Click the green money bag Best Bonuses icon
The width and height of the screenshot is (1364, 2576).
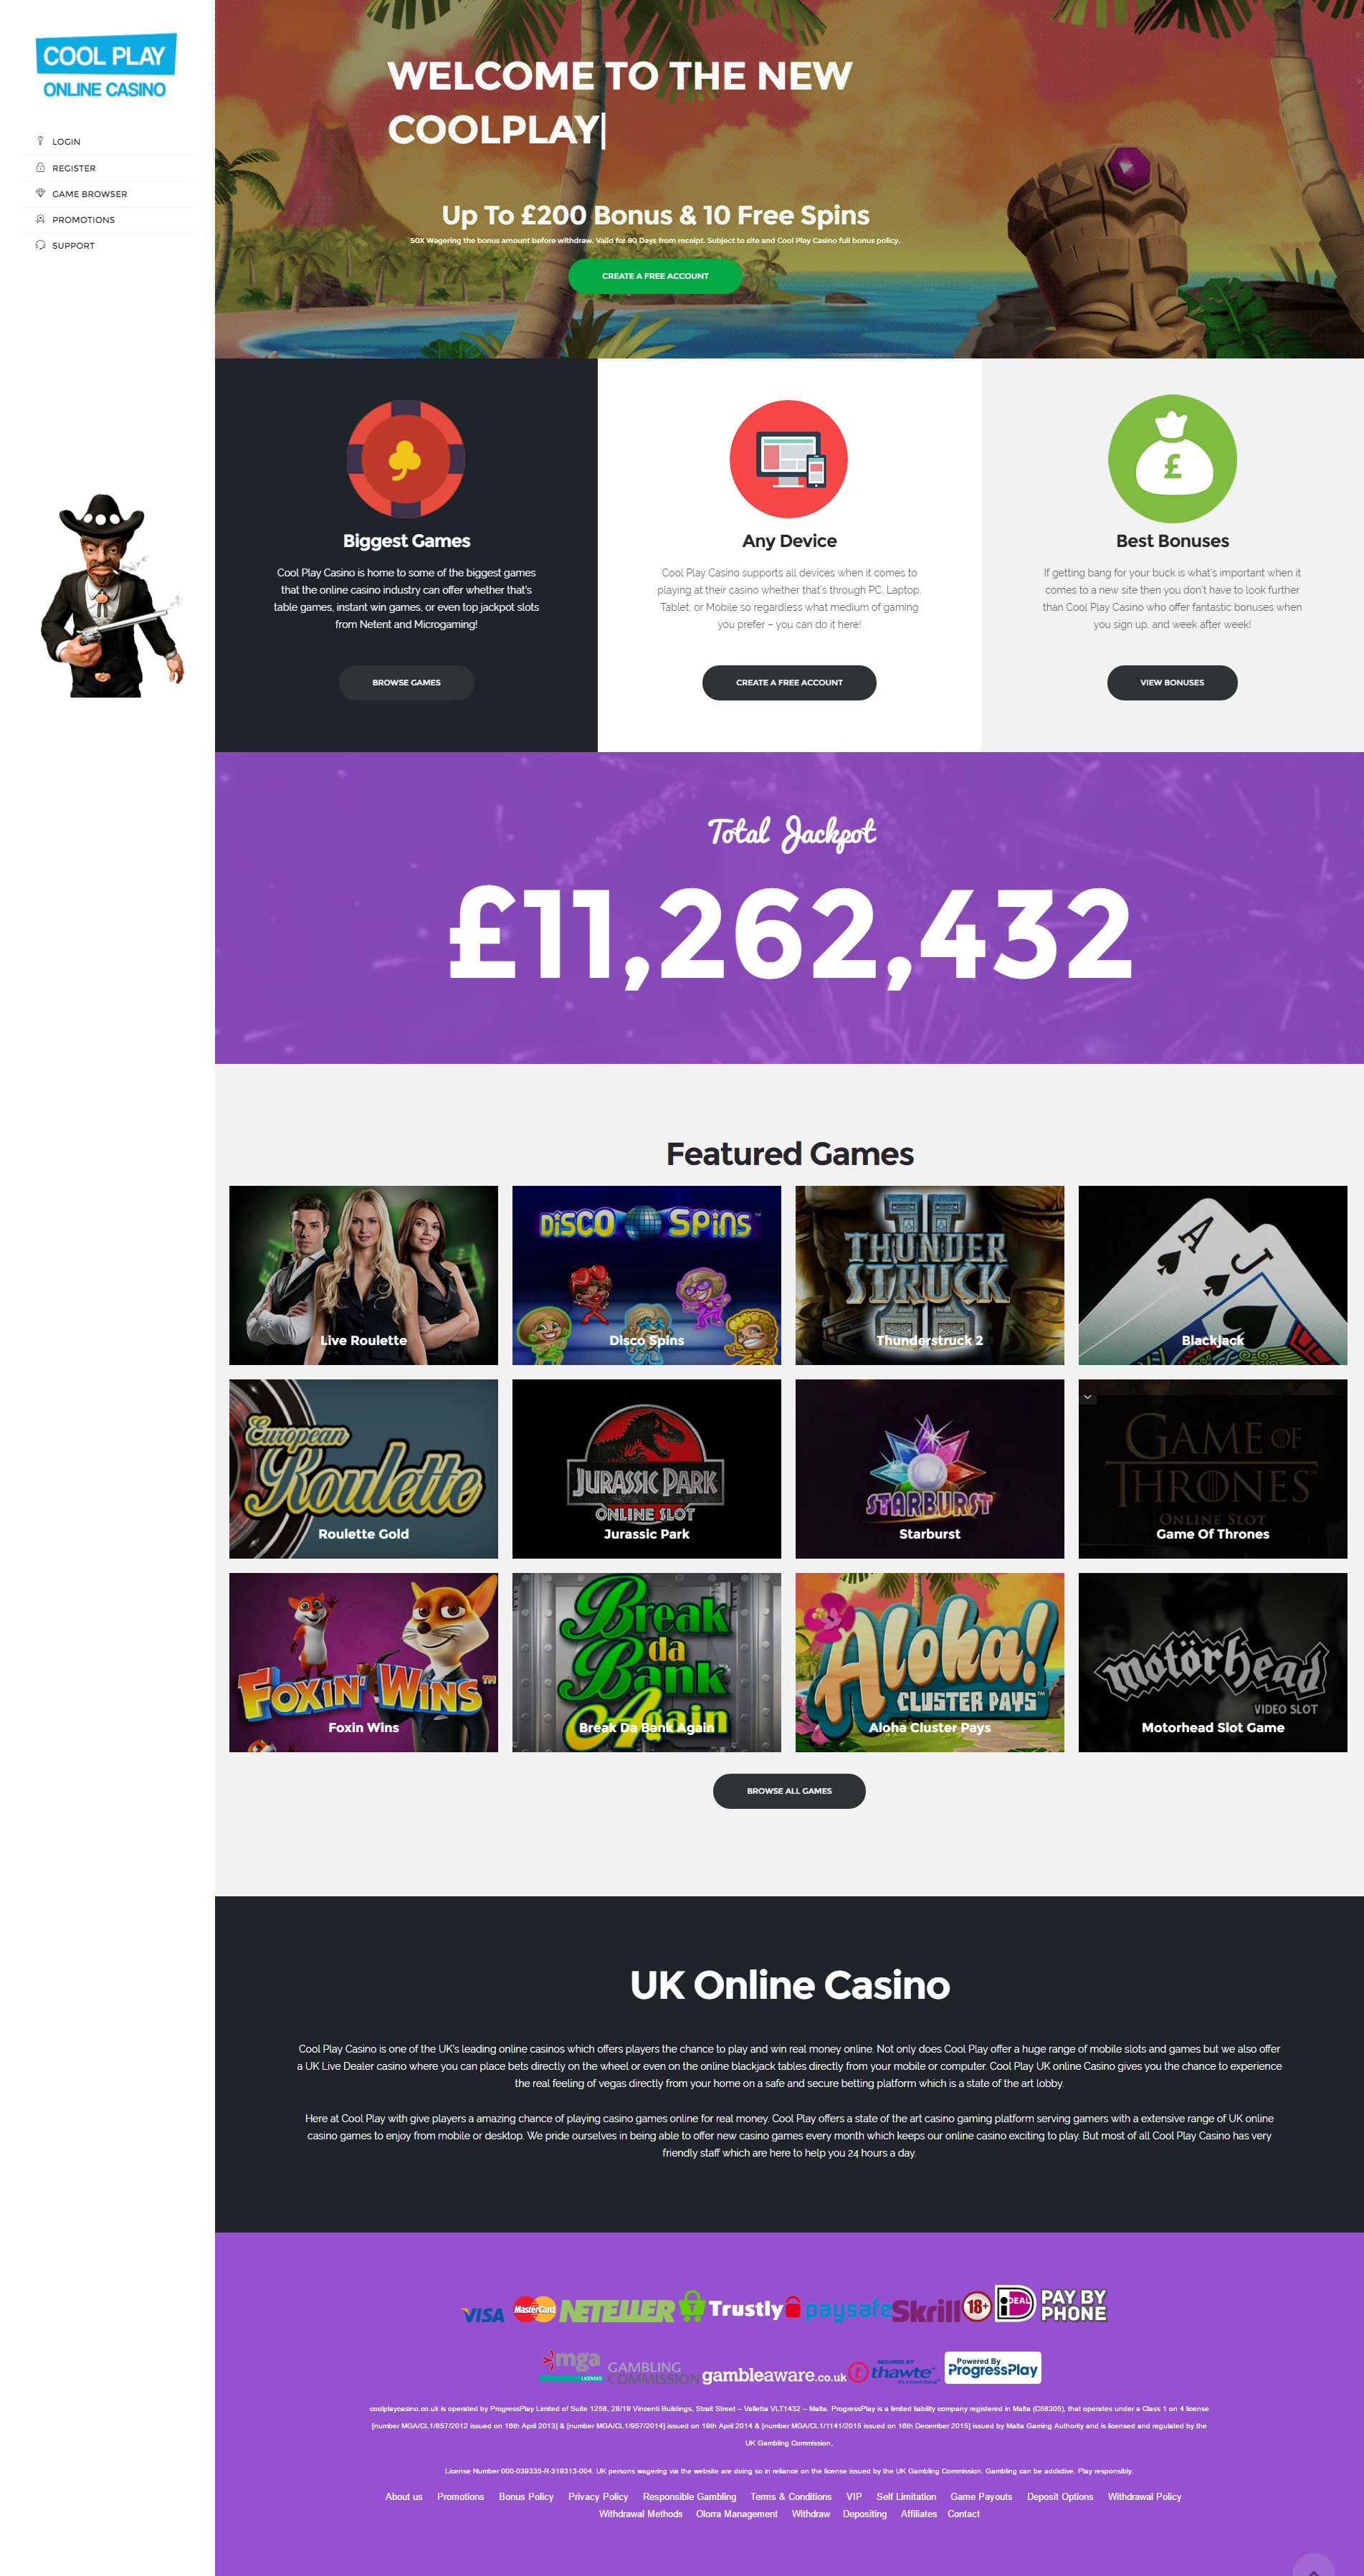1172,459
